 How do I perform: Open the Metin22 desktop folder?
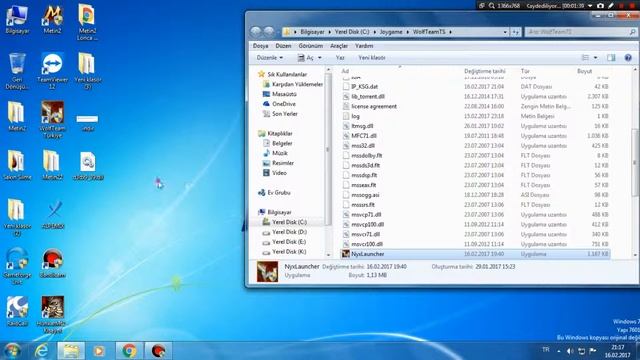tap(52, 165)
